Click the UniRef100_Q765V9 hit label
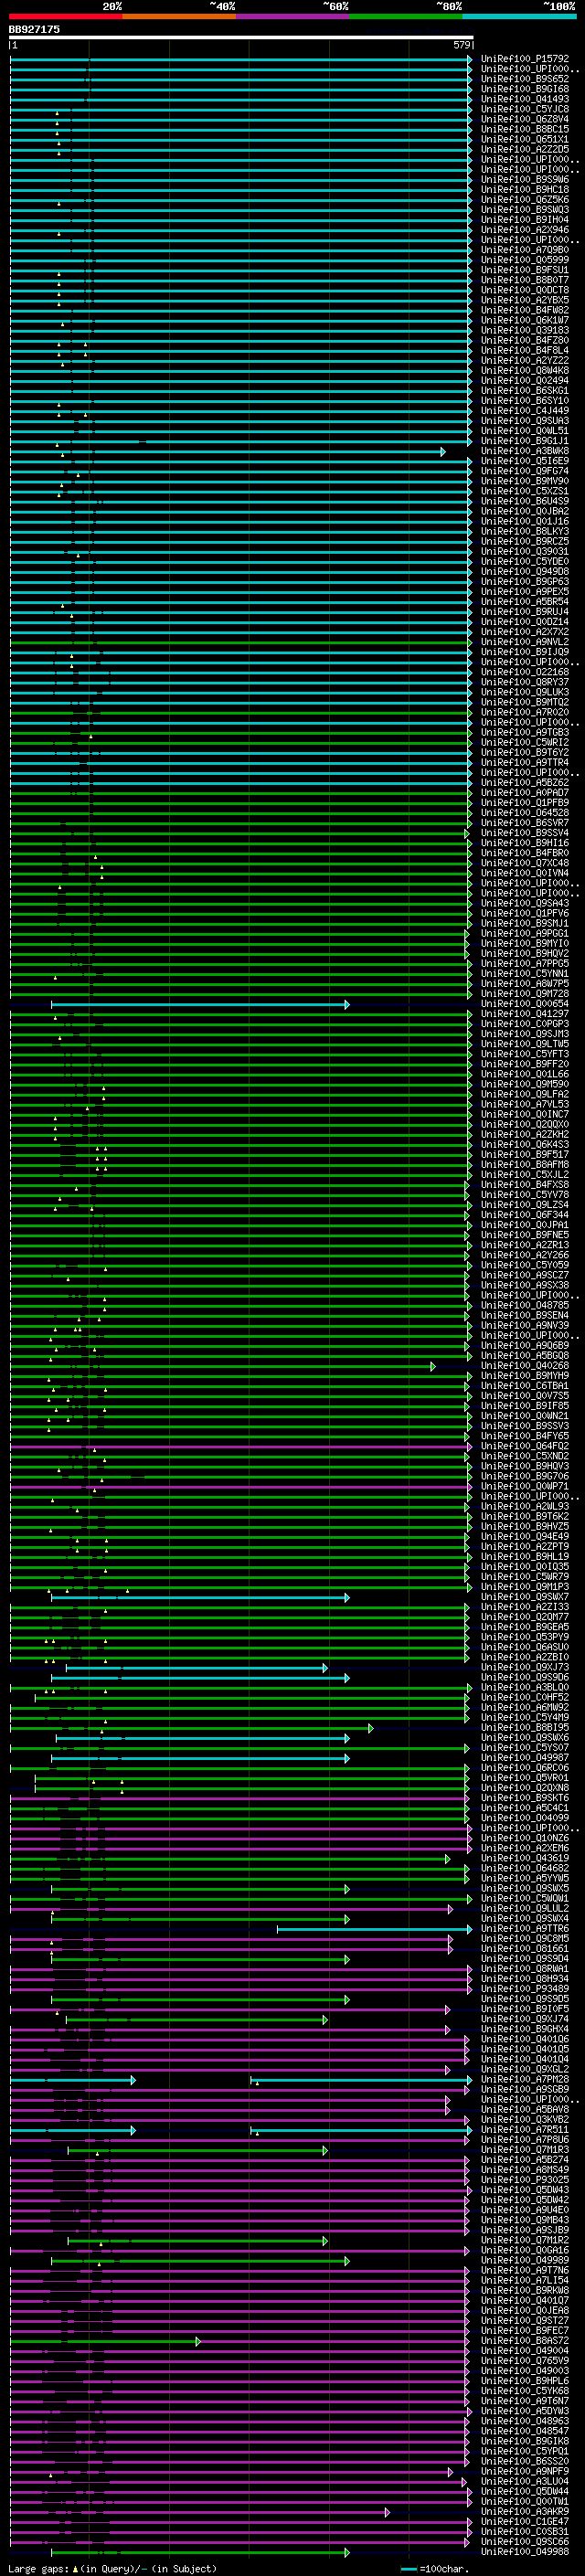Image resolution: width=585 pixels, height=2576 pixels. tap(525, 2362)
